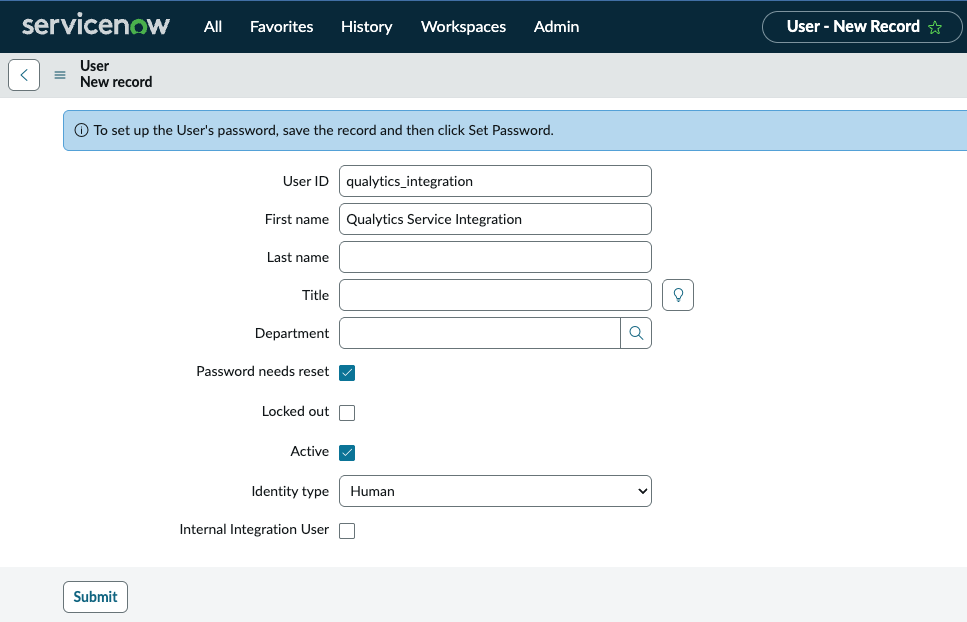Click the Last name input field
Viewport: 967px width, 622px height.
[495, 257]
